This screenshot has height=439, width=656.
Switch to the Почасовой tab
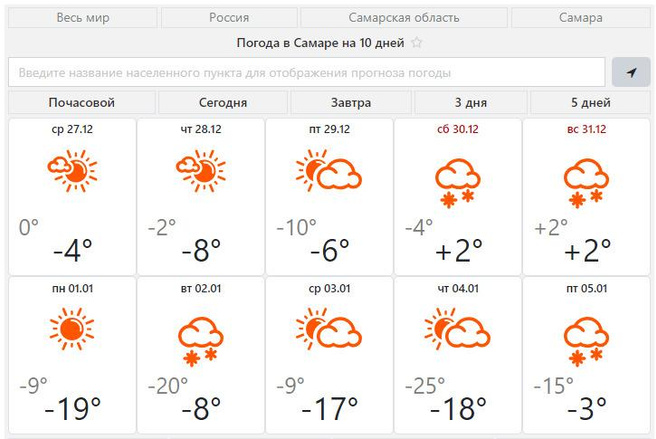(81, 103)
